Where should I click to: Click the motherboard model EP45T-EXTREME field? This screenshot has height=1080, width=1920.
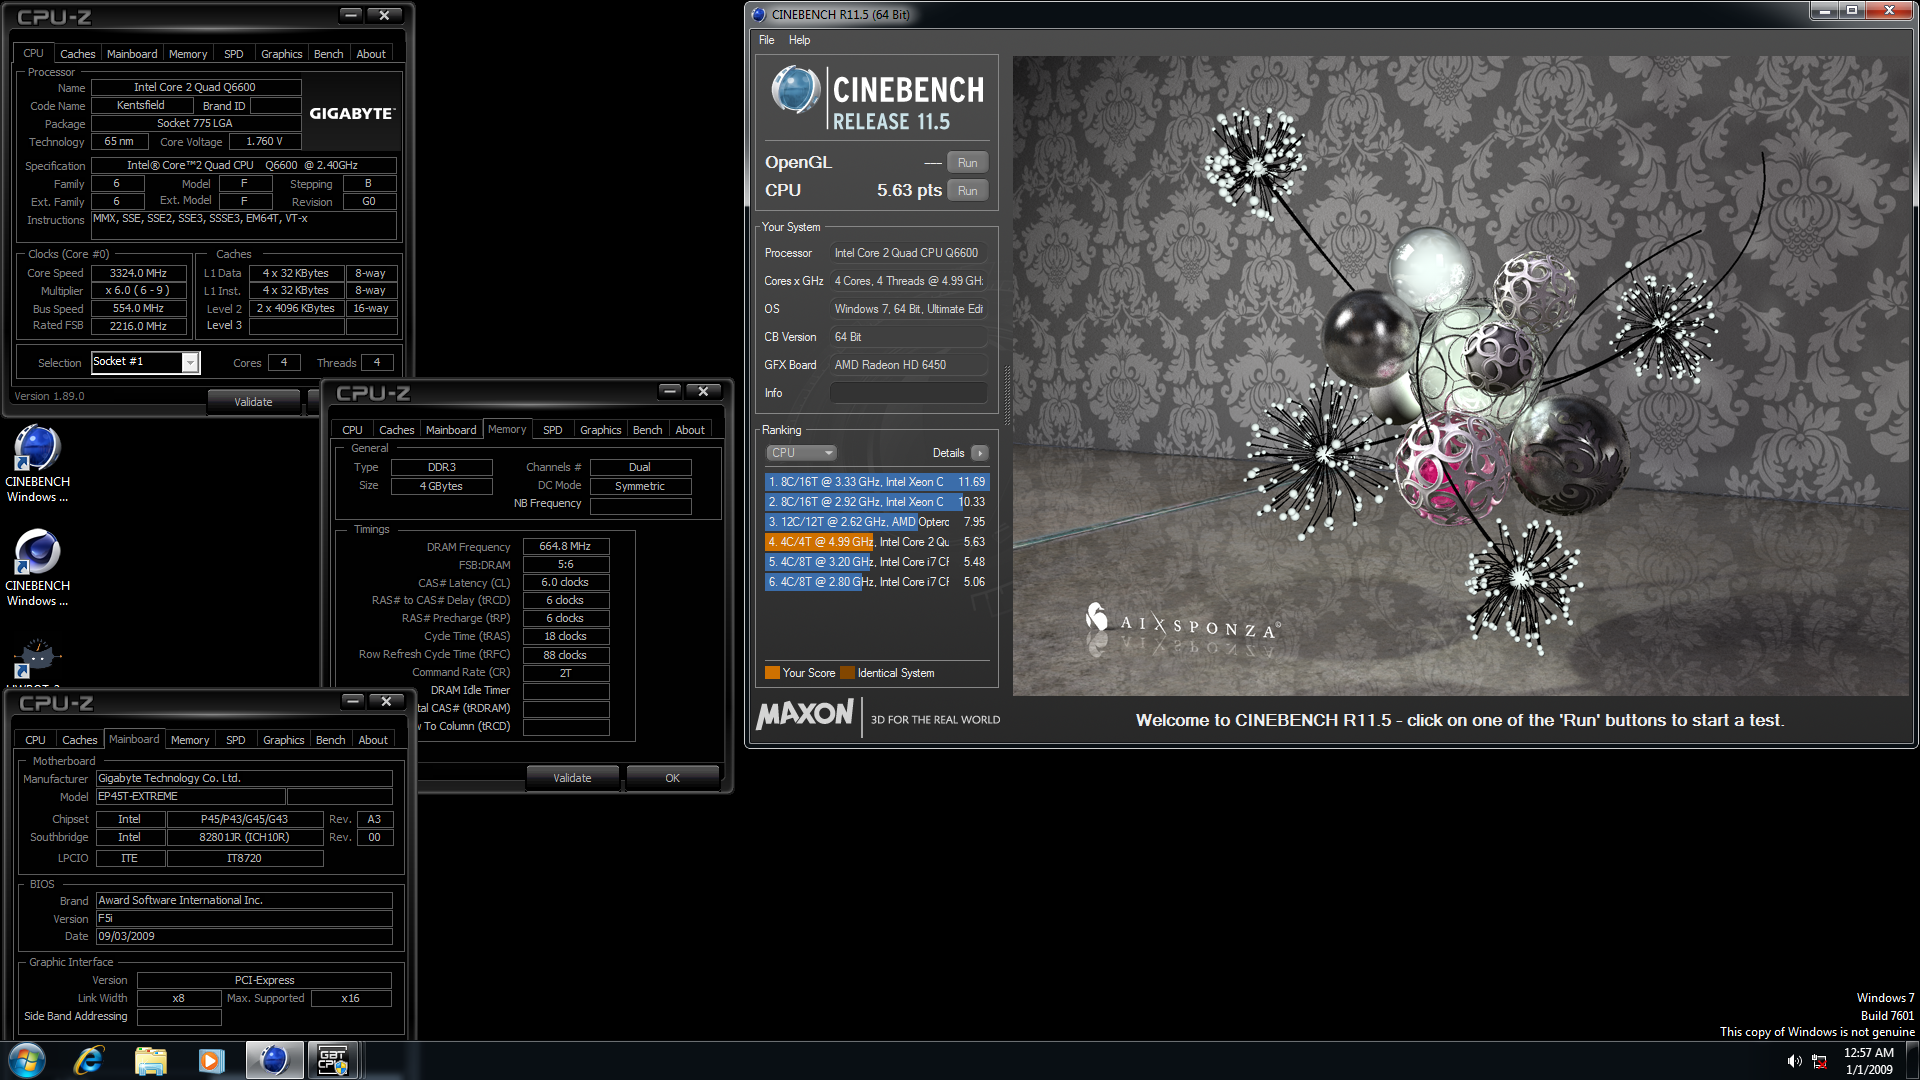190,797
